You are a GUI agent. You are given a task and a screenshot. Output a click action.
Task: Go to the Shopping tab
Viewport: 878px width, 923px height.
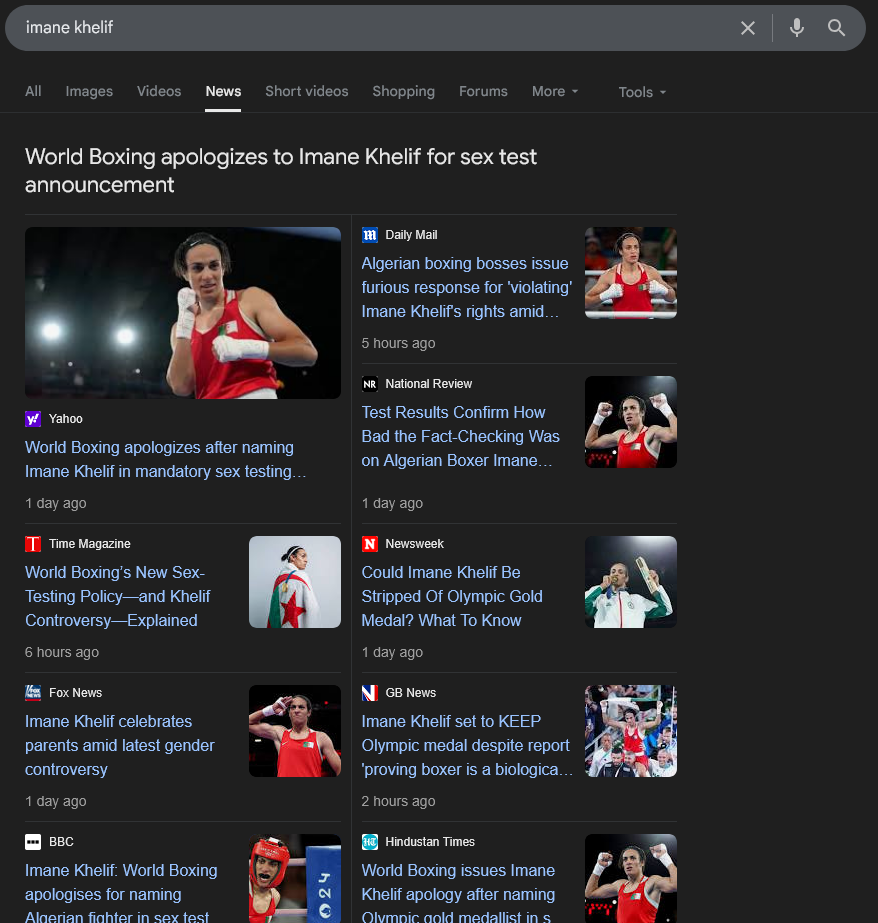click(x=404, y=91)
